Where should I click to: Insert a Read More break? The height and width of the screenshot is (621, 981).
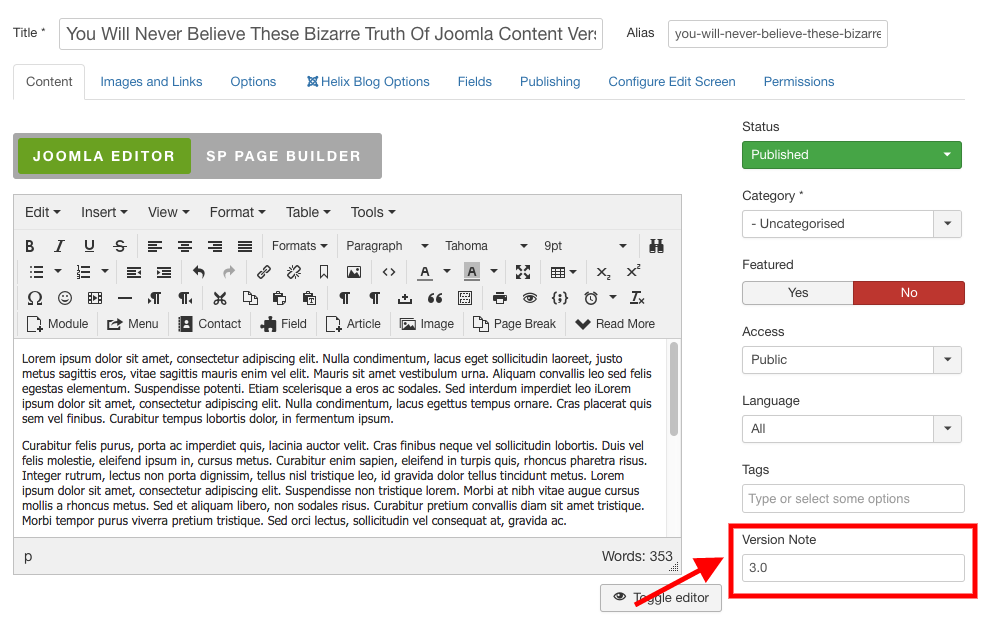[614, 323]
